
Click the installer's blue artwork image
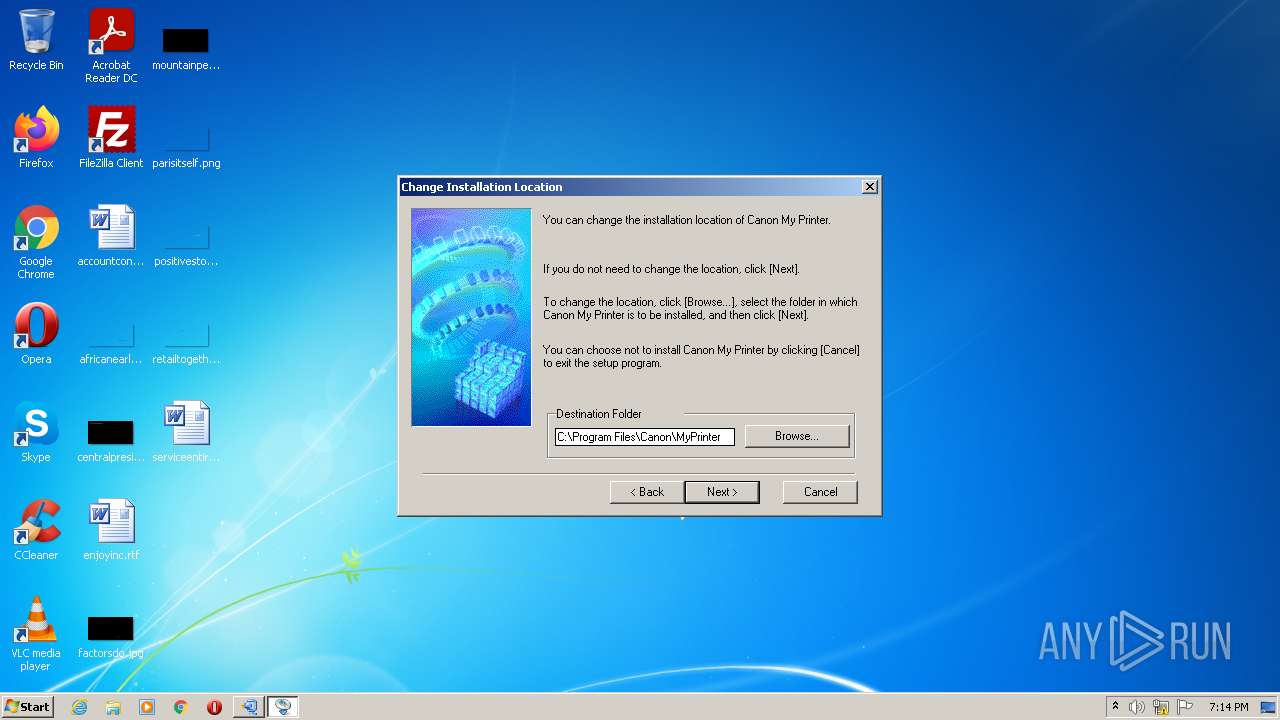471,317
